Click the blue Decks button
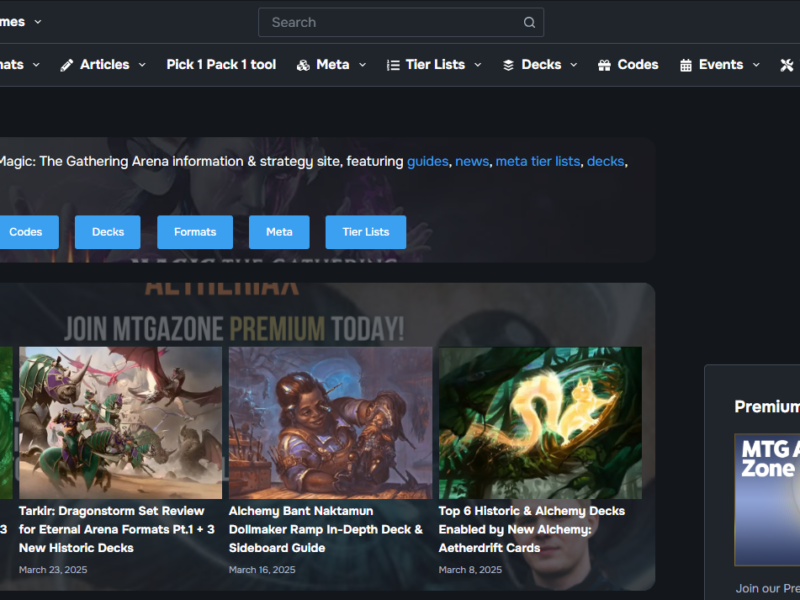The image size is (800, 600). [108, 232]
